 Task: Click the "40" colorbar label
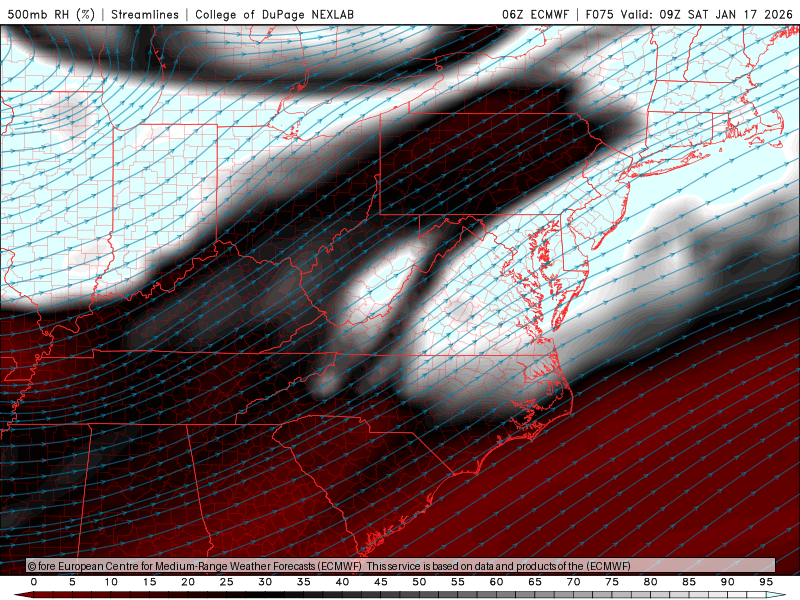click(342, 582)
